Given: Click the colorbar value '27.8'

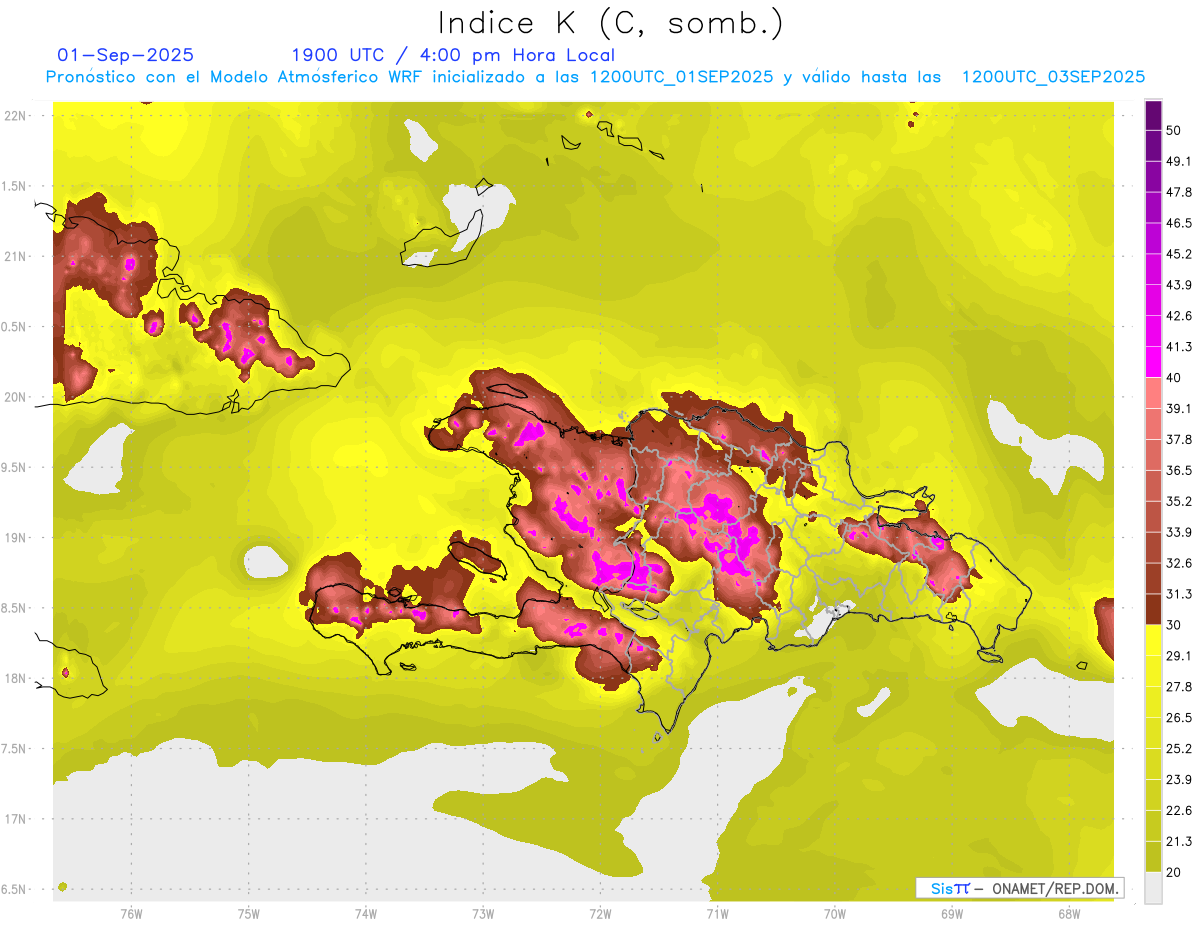Looking at the screenshot, I should point(1179,686).
